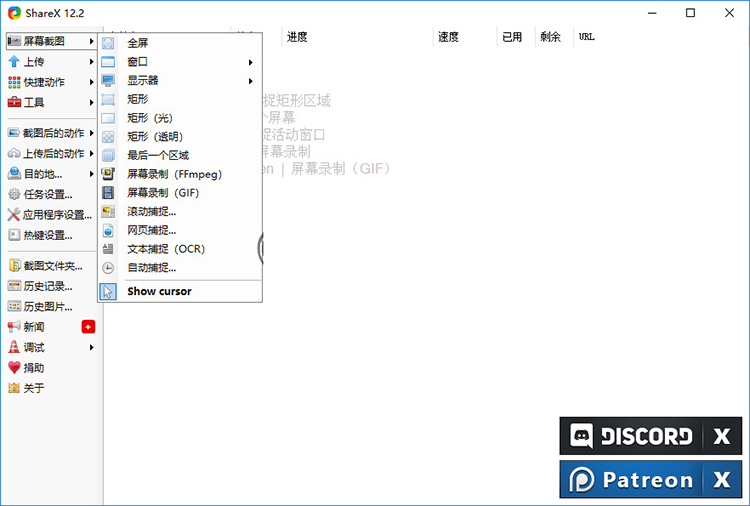
Task: Click the auto capture clock icon
Action: 108,268
